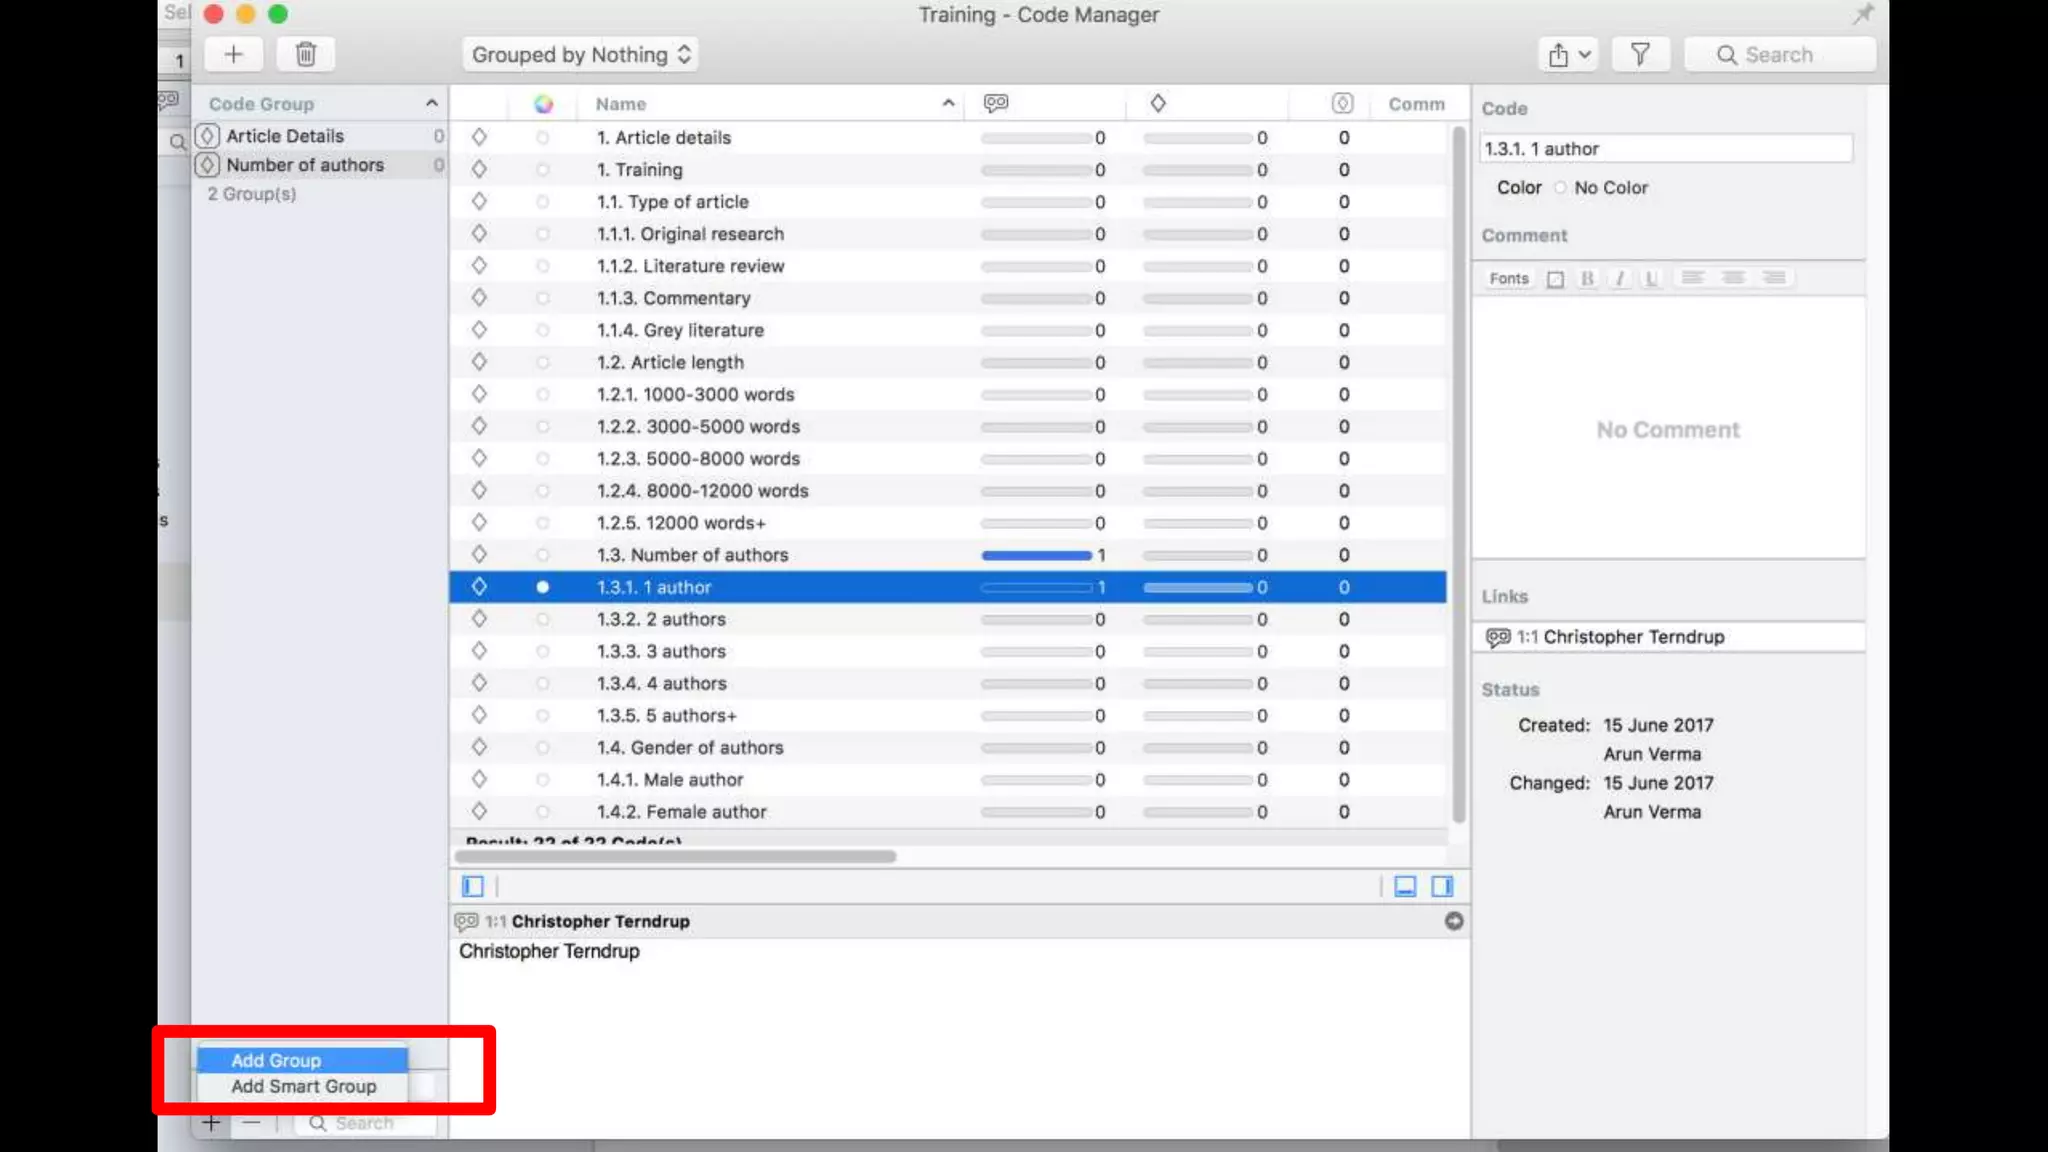
Task: Toggle color dot for 1.3. Number of authors
Action: tap(542, 555)
